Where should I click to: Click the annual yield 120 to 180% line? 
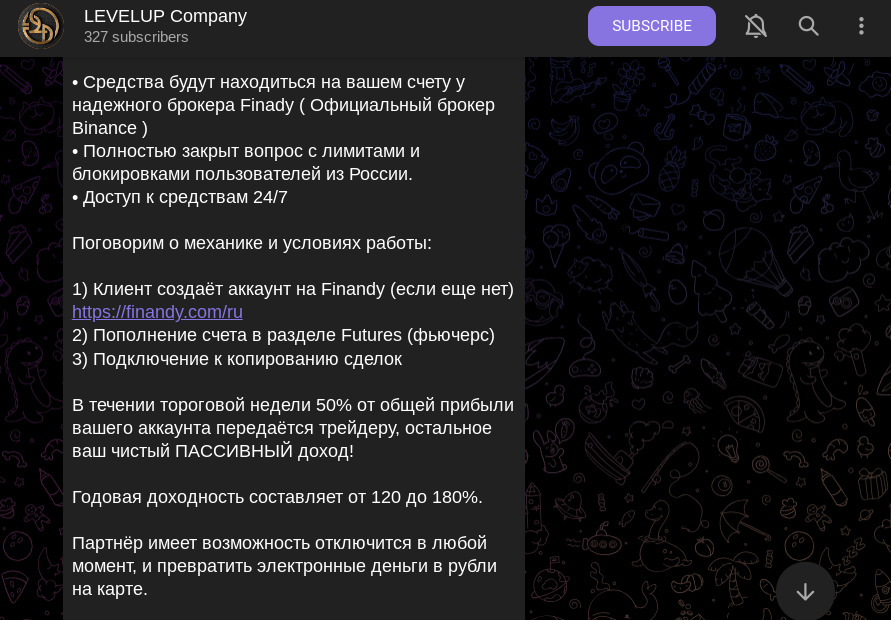277,497
